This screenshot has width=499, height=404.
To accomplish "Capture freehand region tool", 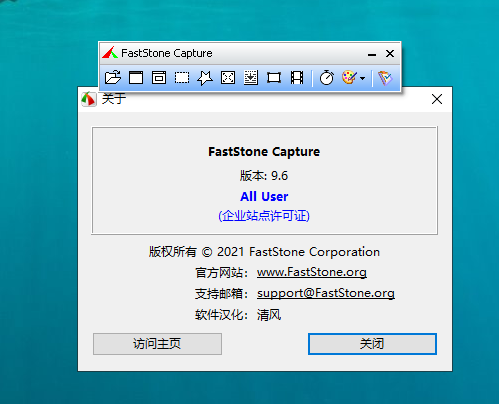I will (205, 78).
